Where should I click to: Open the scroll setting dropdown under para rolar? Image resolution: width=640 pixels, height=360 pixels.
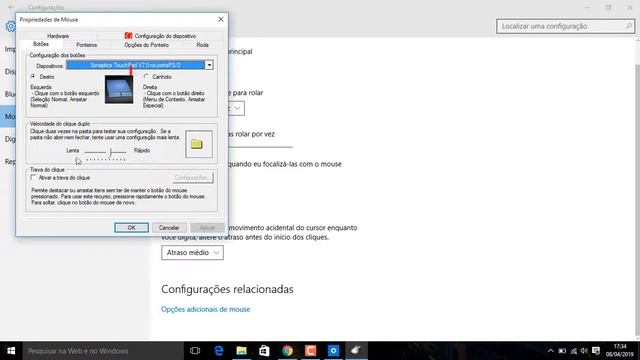236,108
